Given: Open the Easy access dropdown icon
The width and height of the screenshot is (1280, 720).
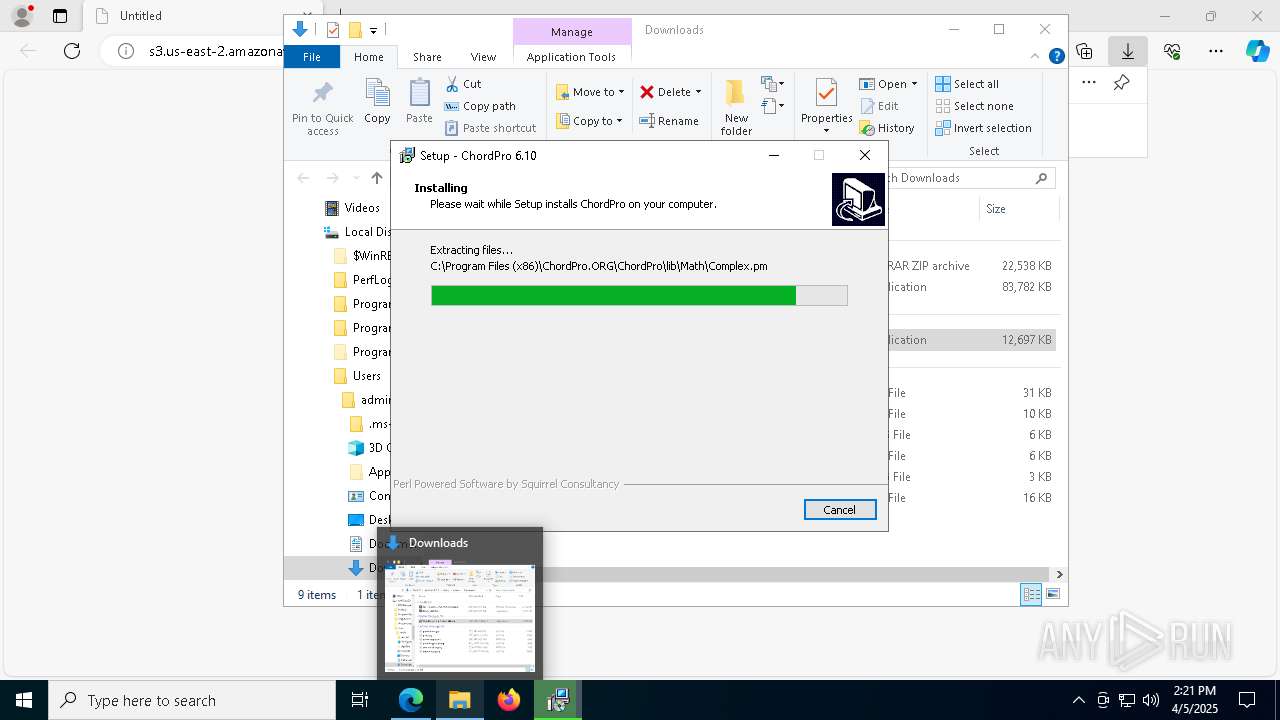Looking at the screenshot, I should [x=773, y=105].
